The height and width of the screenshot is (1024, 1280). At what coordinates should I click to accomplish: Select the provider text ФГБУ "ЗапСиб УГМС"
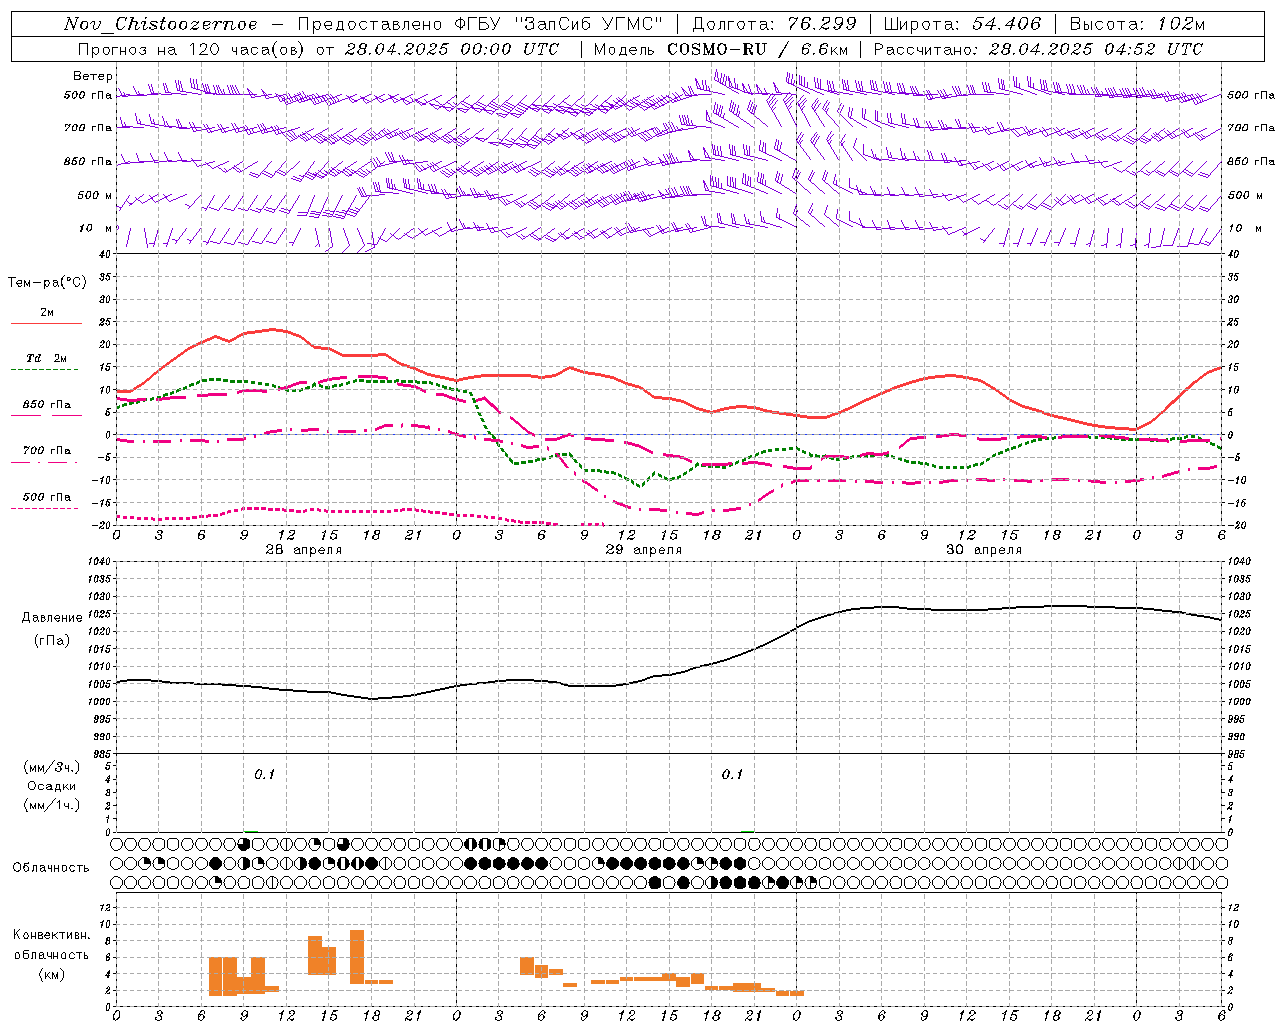[560, 24]
